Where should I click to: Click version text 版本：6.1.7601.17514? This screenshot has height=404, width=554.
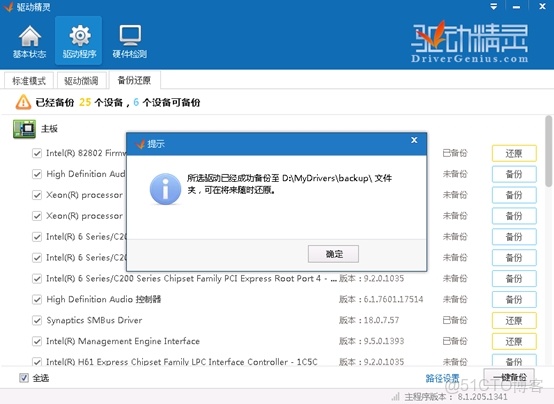pyautogui.click(x=381, y=299)
